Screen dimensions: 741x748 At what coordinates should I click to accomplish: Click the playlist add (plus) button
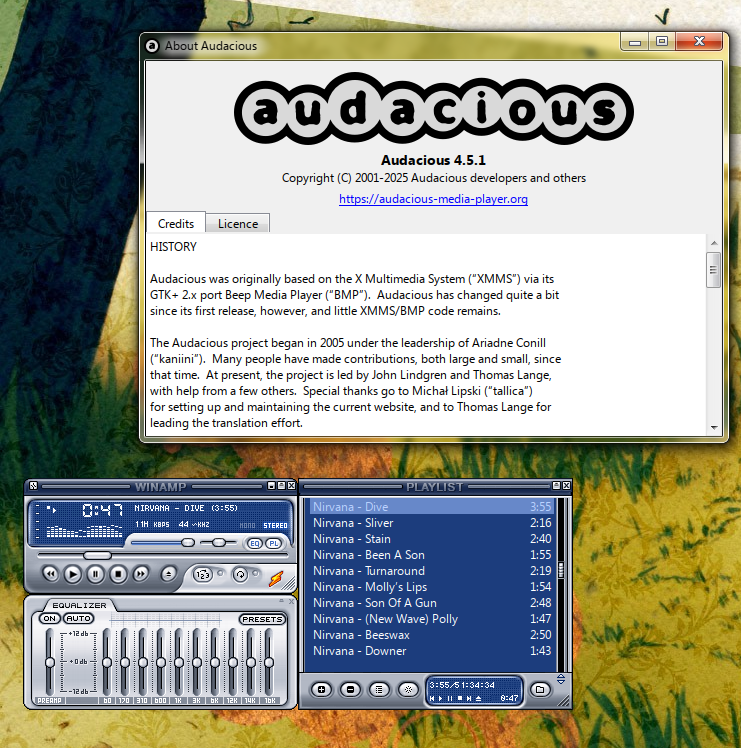(322, 690)
